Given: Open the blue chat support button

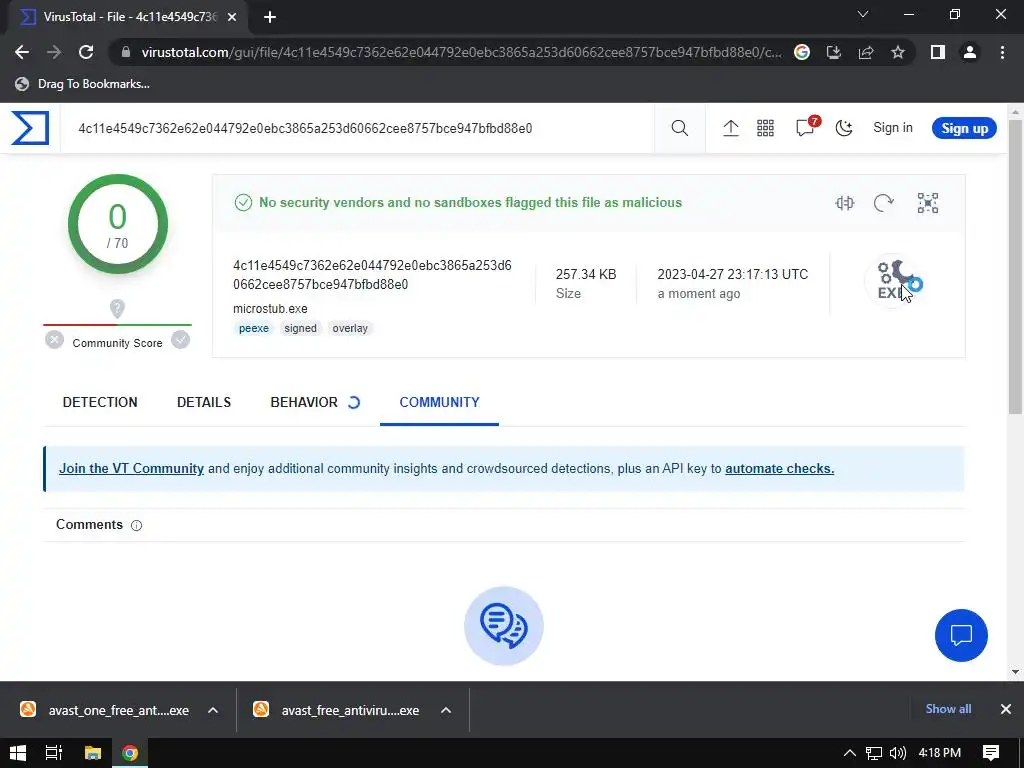Looking at the screenshot, I should pos(961,635).
